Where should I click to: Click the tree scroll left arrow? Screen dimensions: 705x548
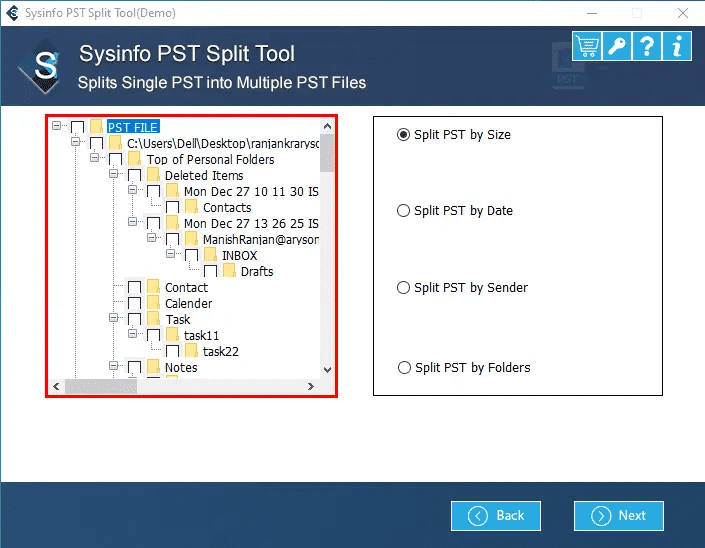point(56,386)
